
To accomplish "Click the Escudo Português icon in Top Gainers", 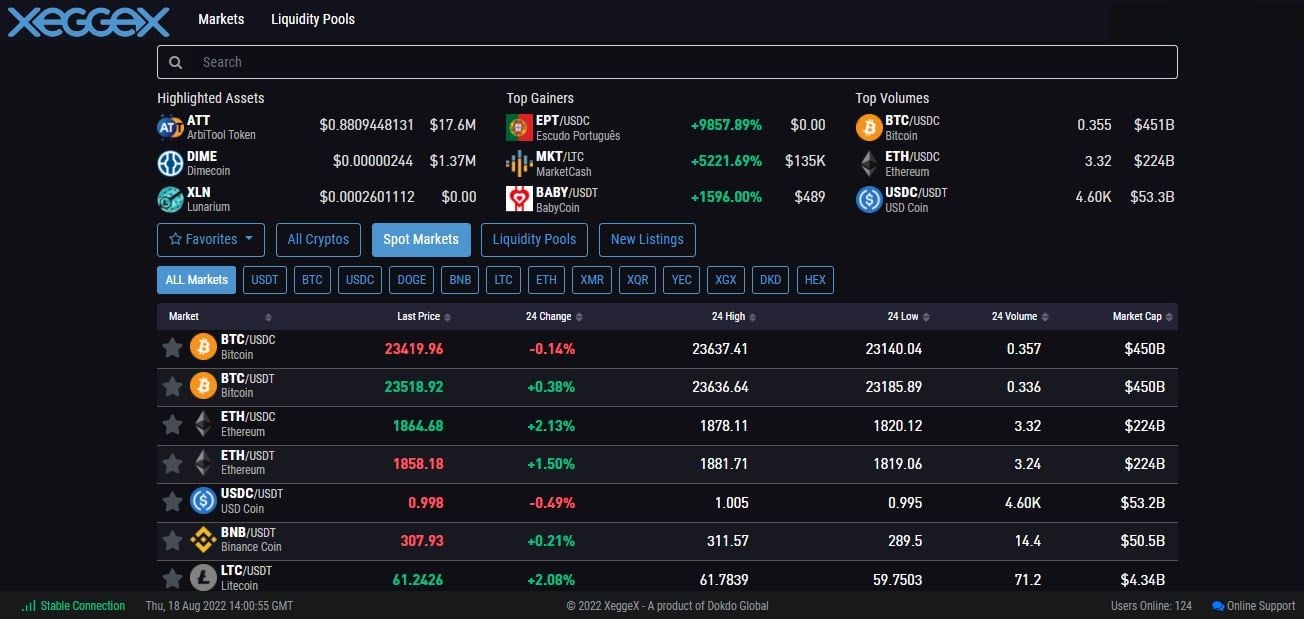I will pyautogui.click(x=519, y=126).
